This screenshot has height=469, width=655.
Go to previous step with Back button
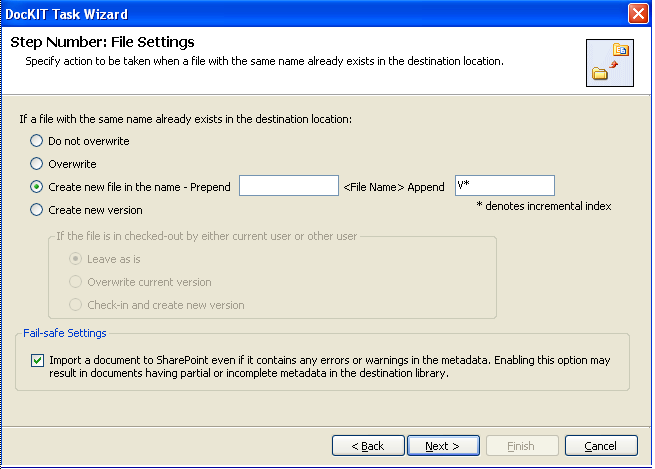point(368,446)
